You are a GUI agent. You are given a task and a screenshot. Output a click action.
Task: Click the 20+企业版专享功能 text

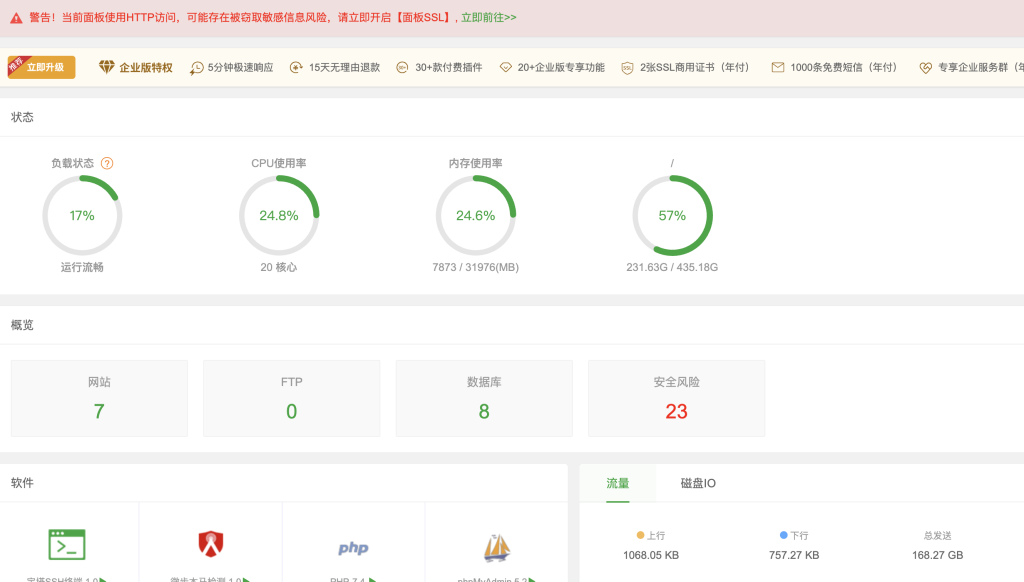point(561,67)
